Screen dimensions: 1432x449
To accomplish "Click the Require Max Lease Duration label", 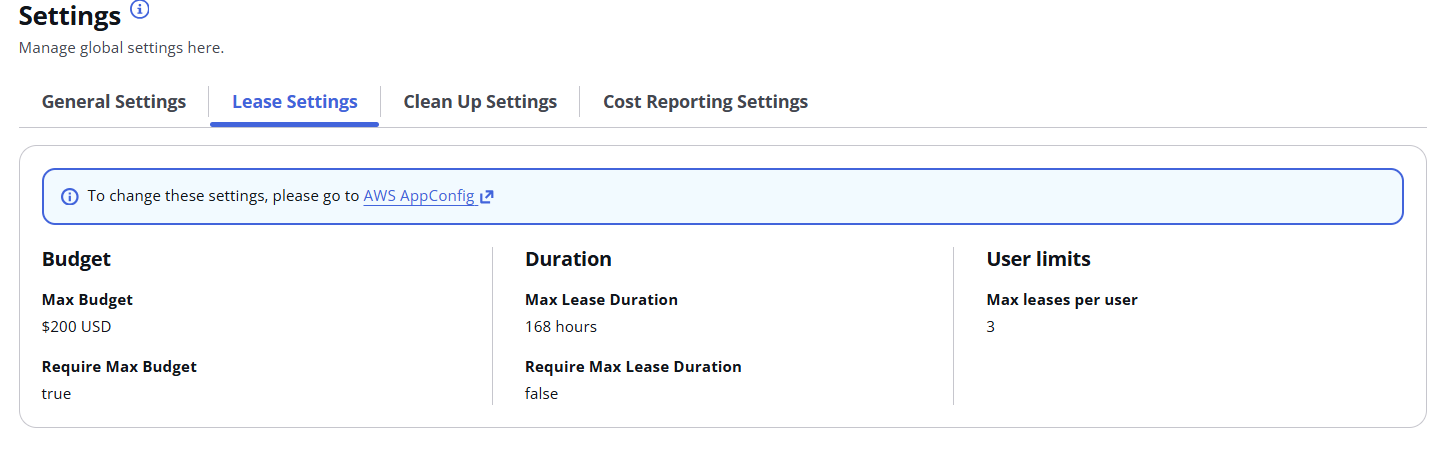I will [633, 367].
